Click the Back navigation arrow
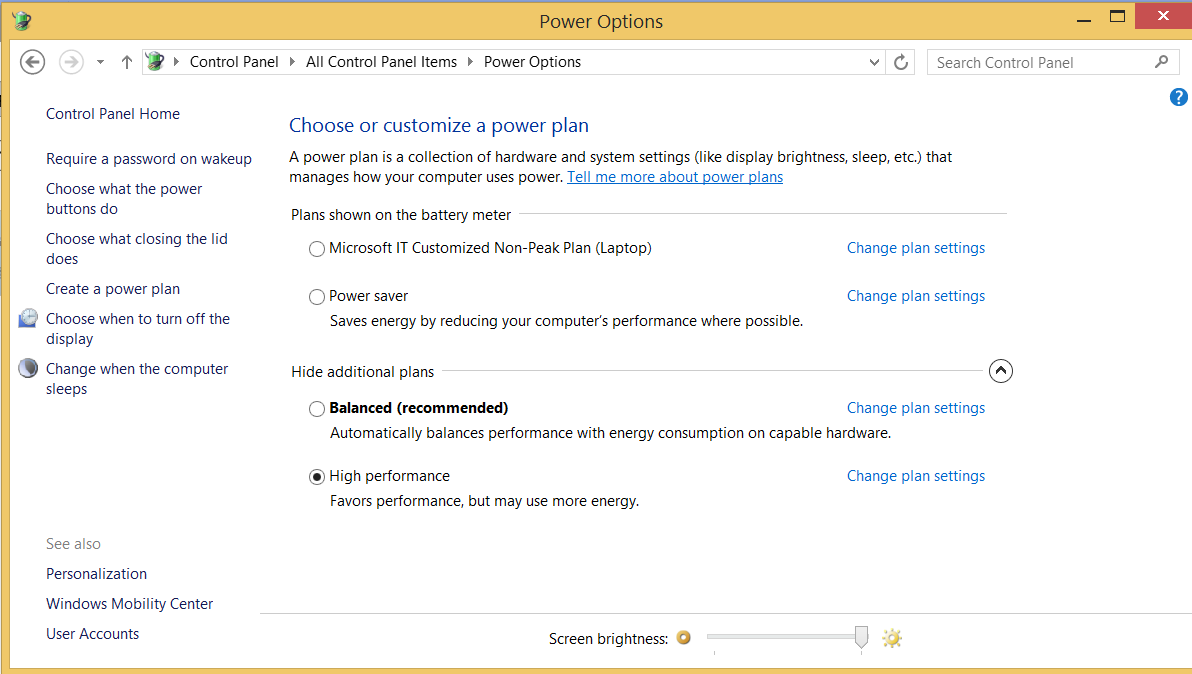This screenshot has width=1192, height=674. (x=33, y=62)
